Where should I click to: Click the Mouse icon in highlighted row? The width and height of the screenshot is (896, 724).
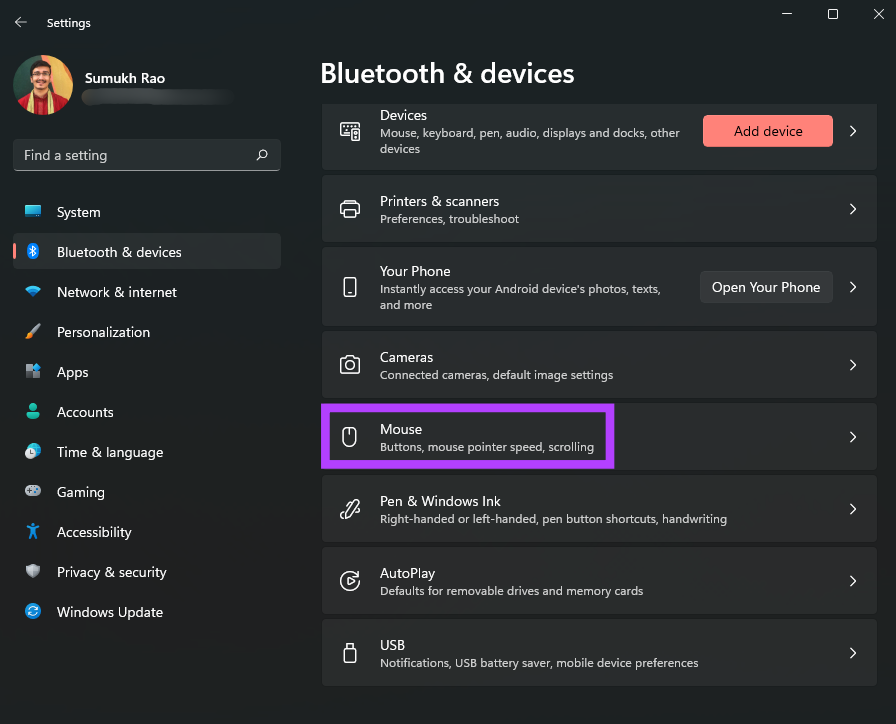point(349,436)
